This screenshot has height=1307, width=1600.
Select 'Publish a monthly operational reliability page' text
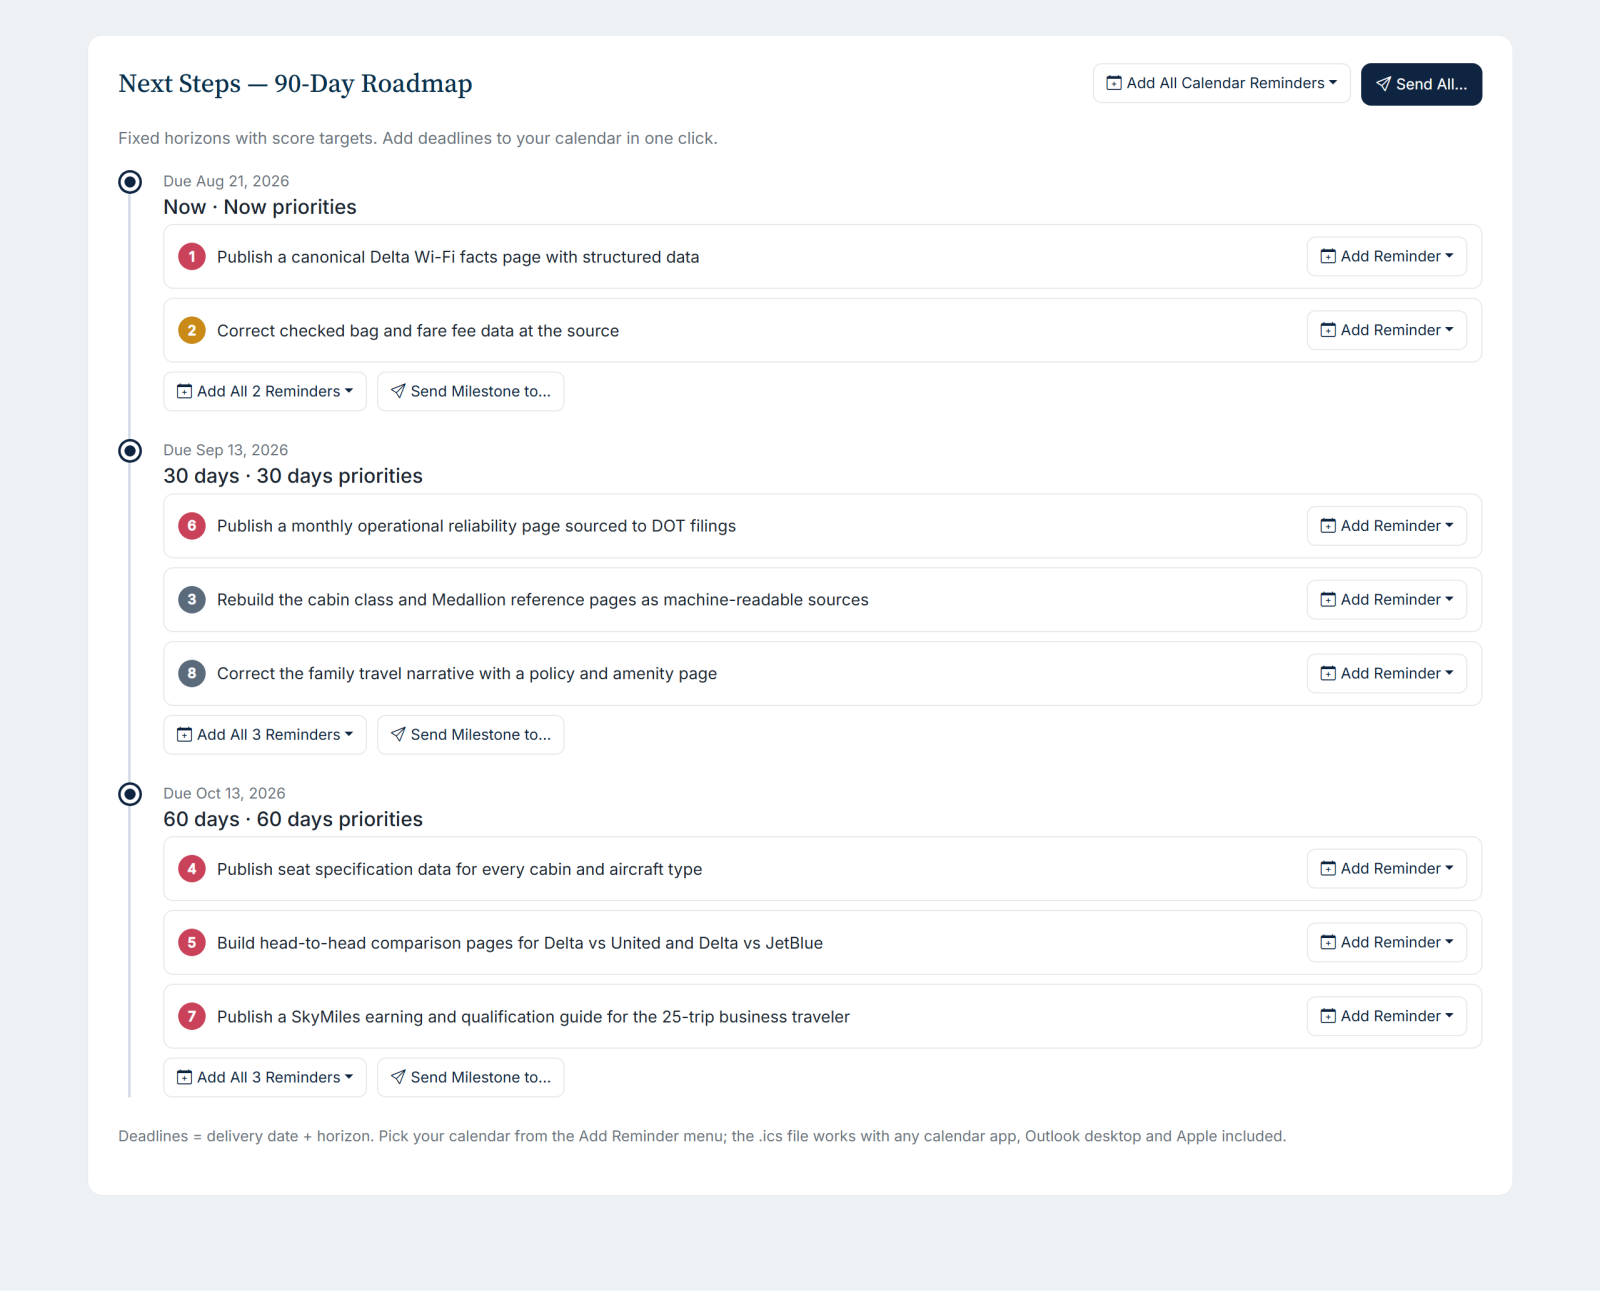[388, 527]
